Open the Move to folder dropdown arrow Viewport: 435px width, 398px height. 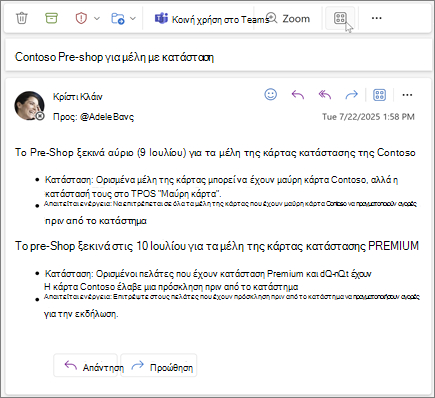pyautogui.click(x=133, y=18)
